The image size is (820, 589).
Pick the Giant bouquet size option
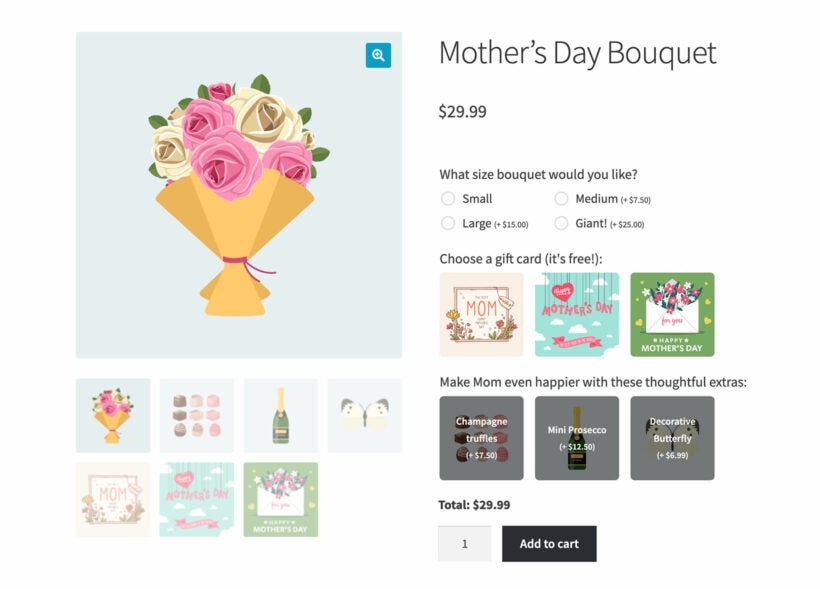[561, 223]
